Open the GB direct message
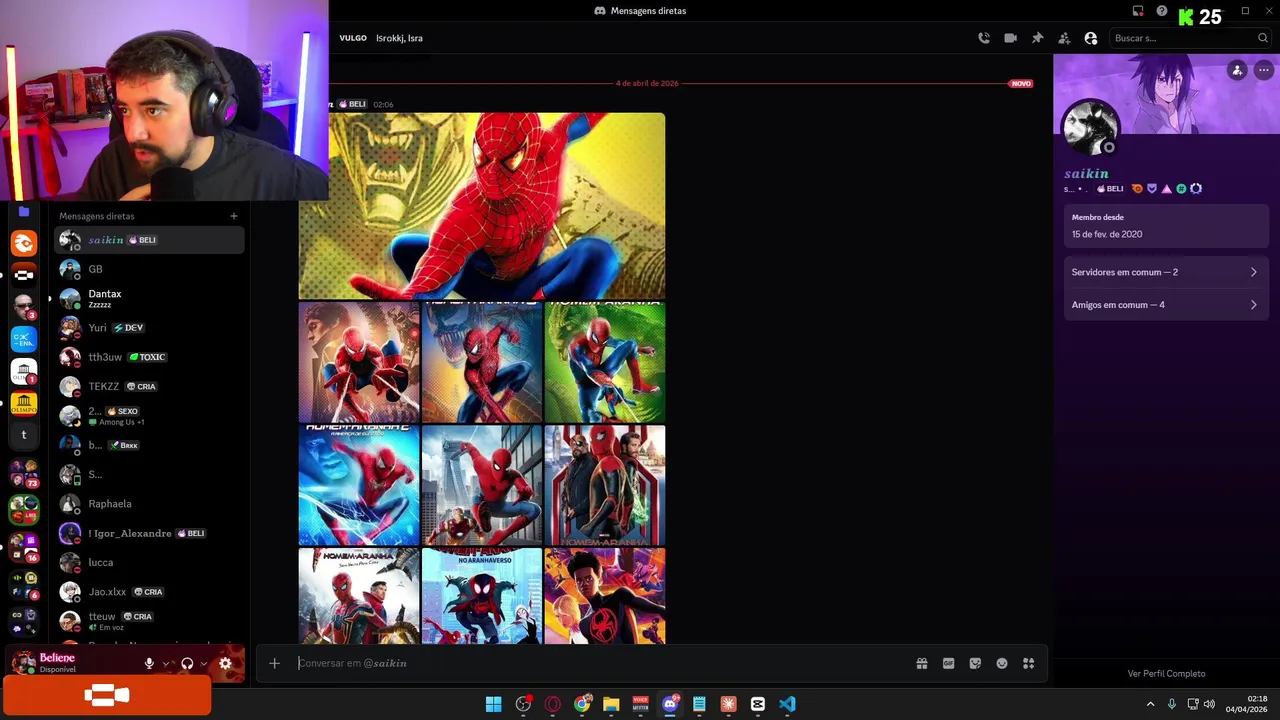 coord(149,269)
